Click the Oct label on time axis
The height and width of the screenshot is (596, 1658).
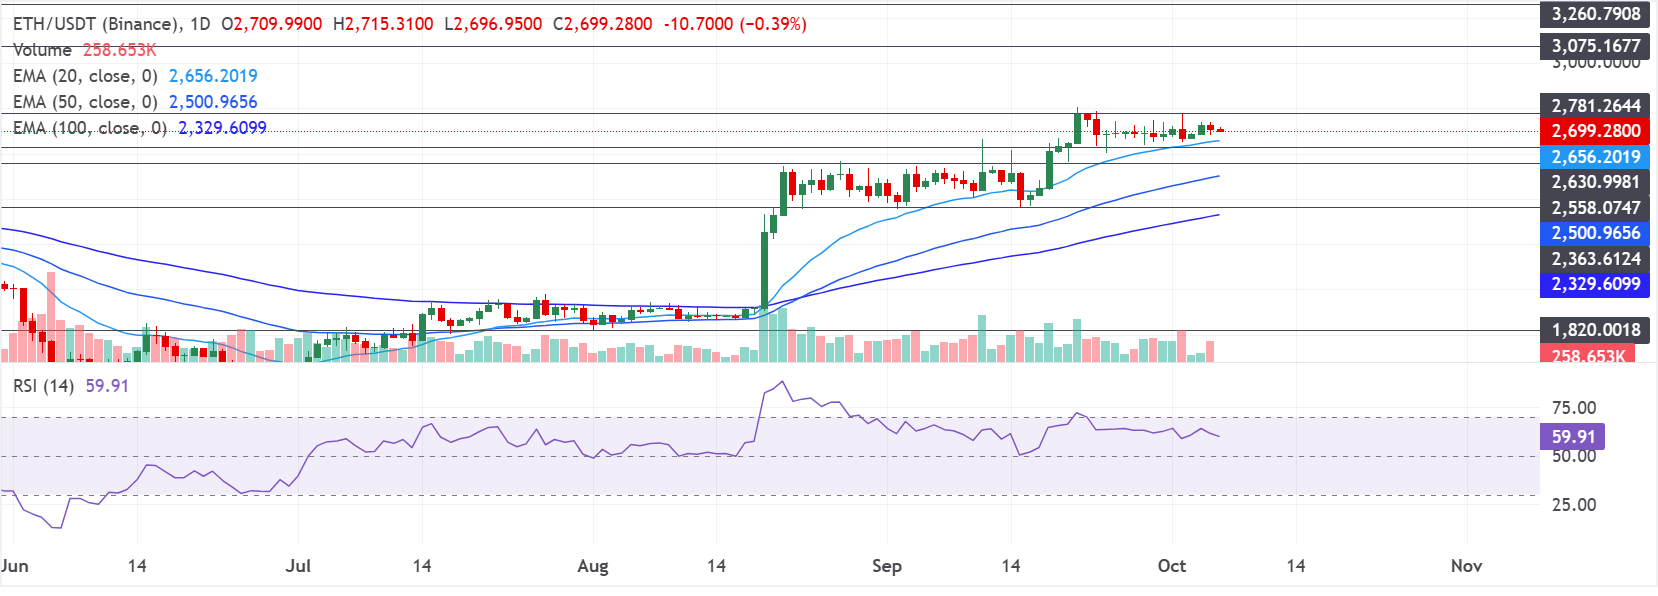click(x=1172, y=566)
